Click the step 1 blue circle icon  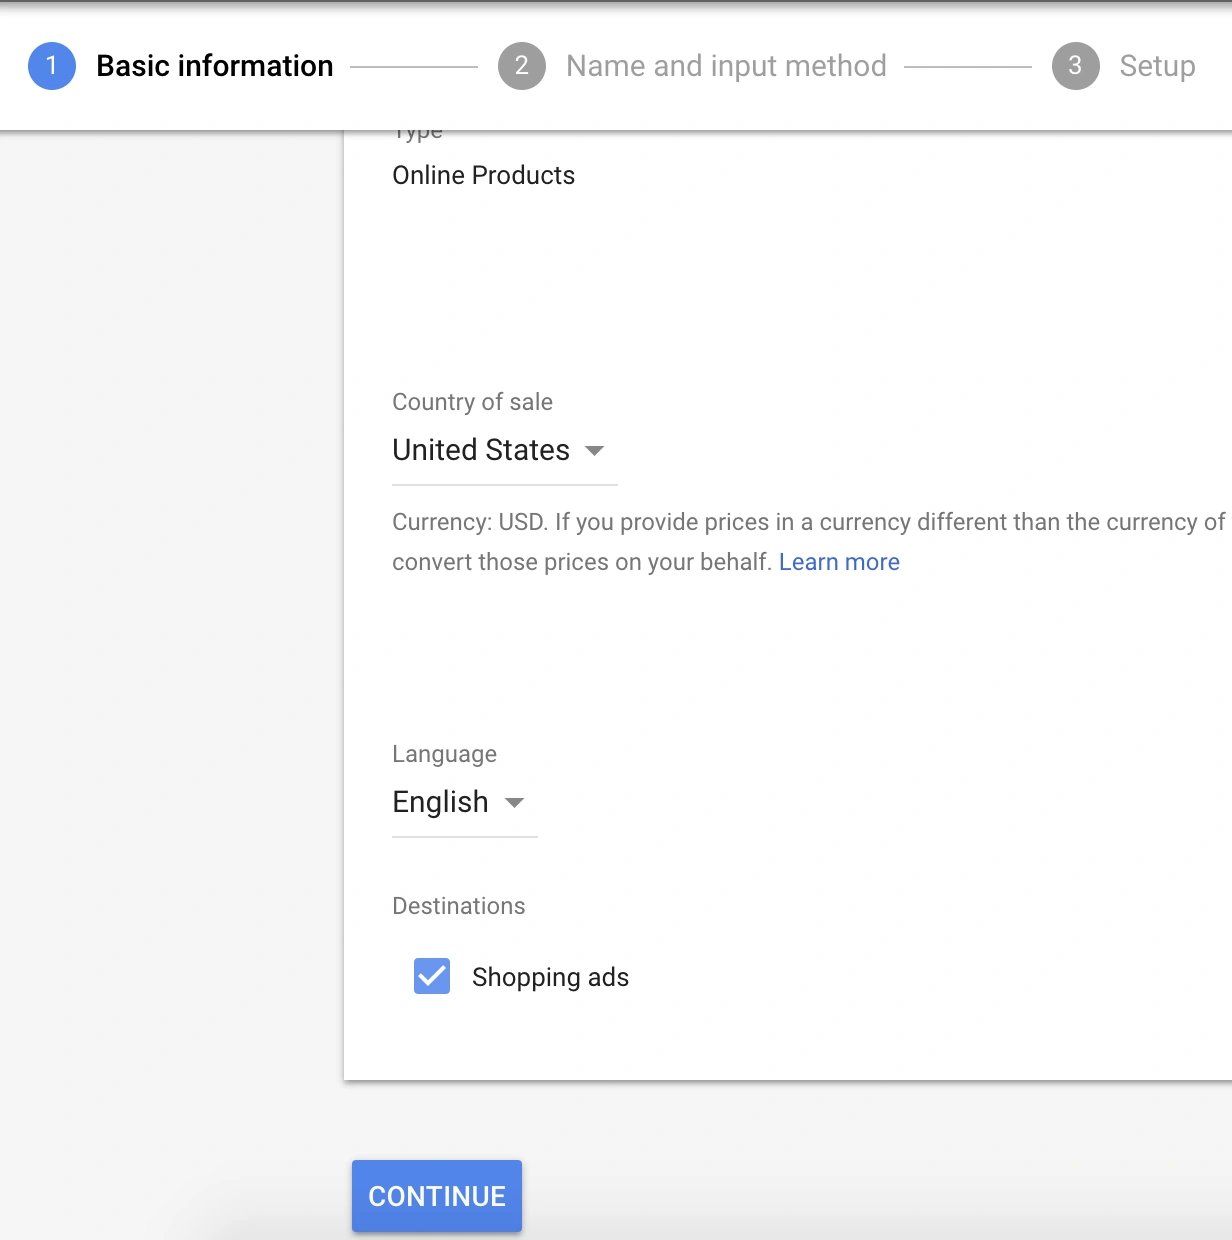52,66
